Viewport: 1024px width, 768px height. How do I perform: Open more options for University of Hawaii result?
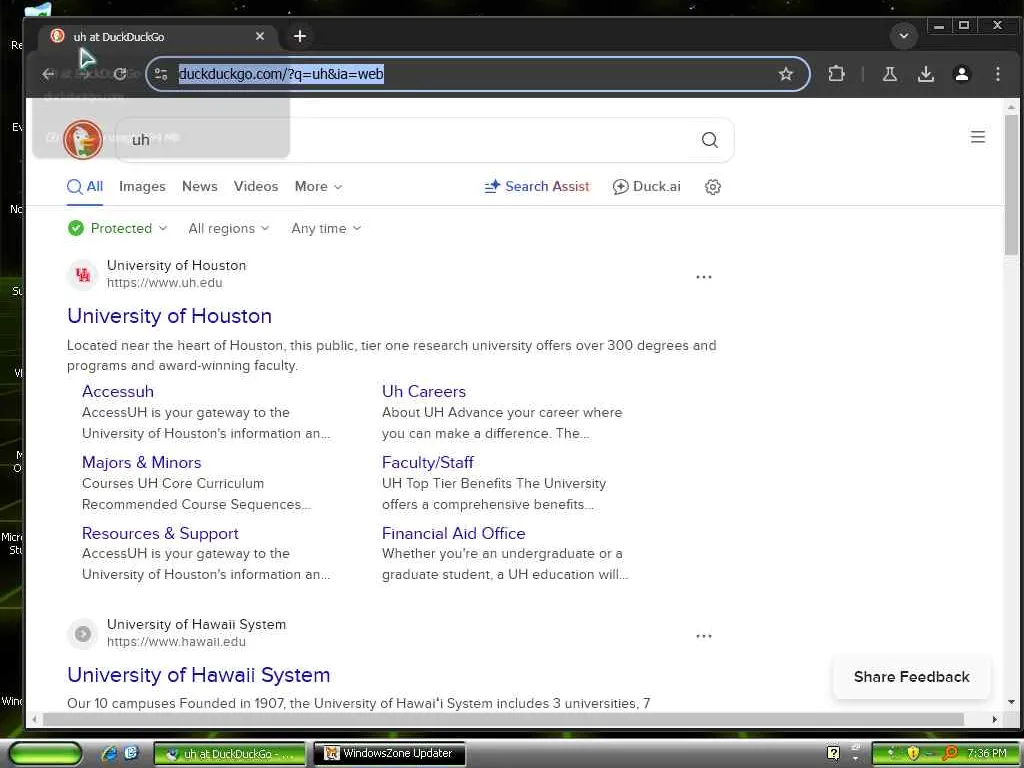703,636
